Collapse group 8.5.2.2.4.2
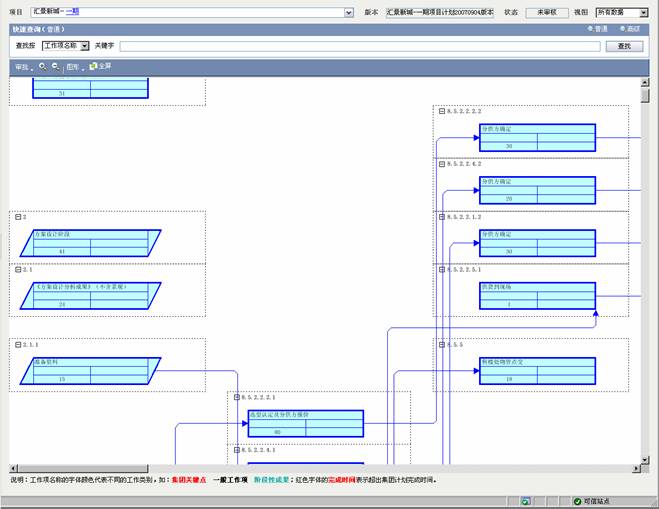The height and width of the screenshot is (509, 659). pyautogui.click(x=440, y=163)
